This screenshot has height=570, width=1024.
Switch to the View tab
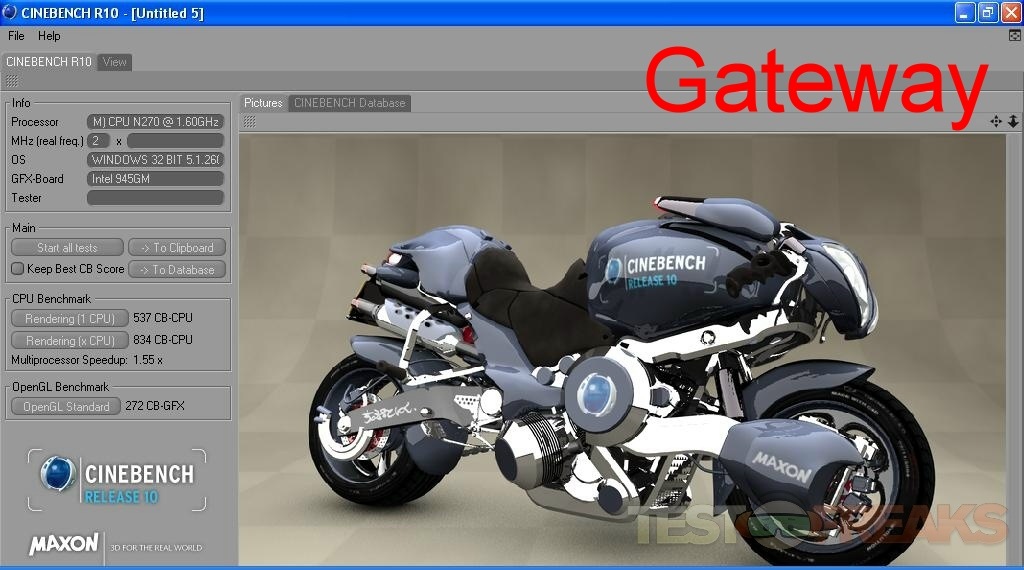pos(115,62)
